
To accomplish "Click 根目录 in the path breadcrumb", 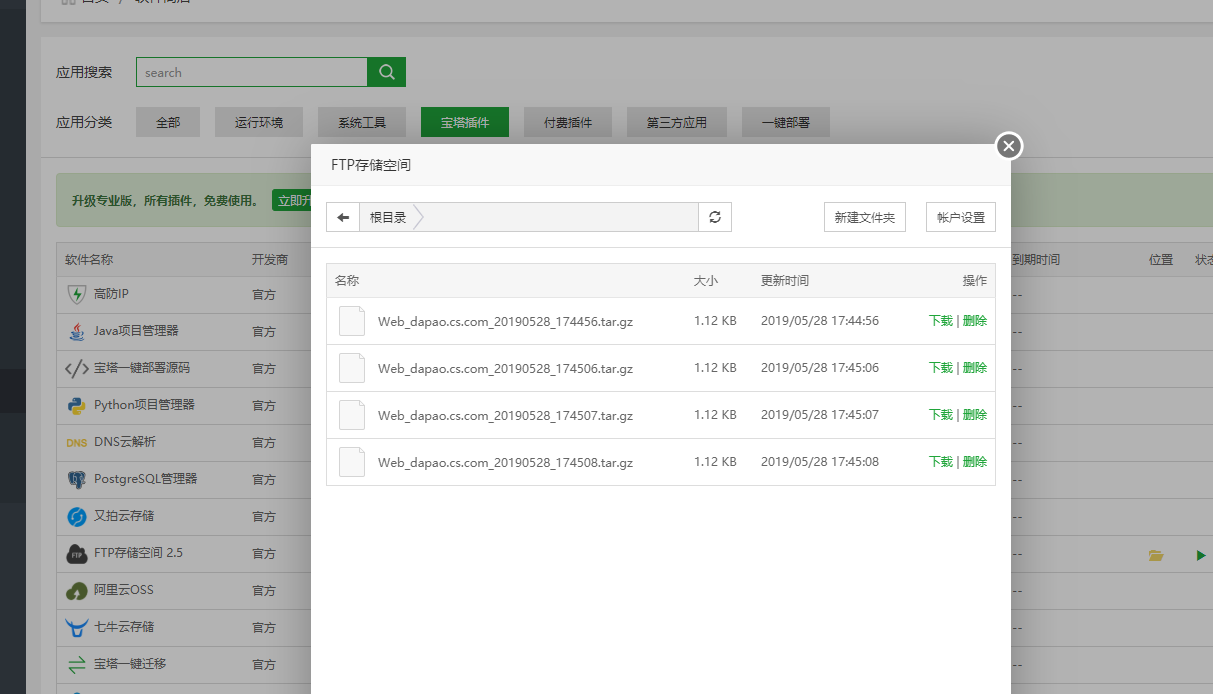I will pos(388,217).
